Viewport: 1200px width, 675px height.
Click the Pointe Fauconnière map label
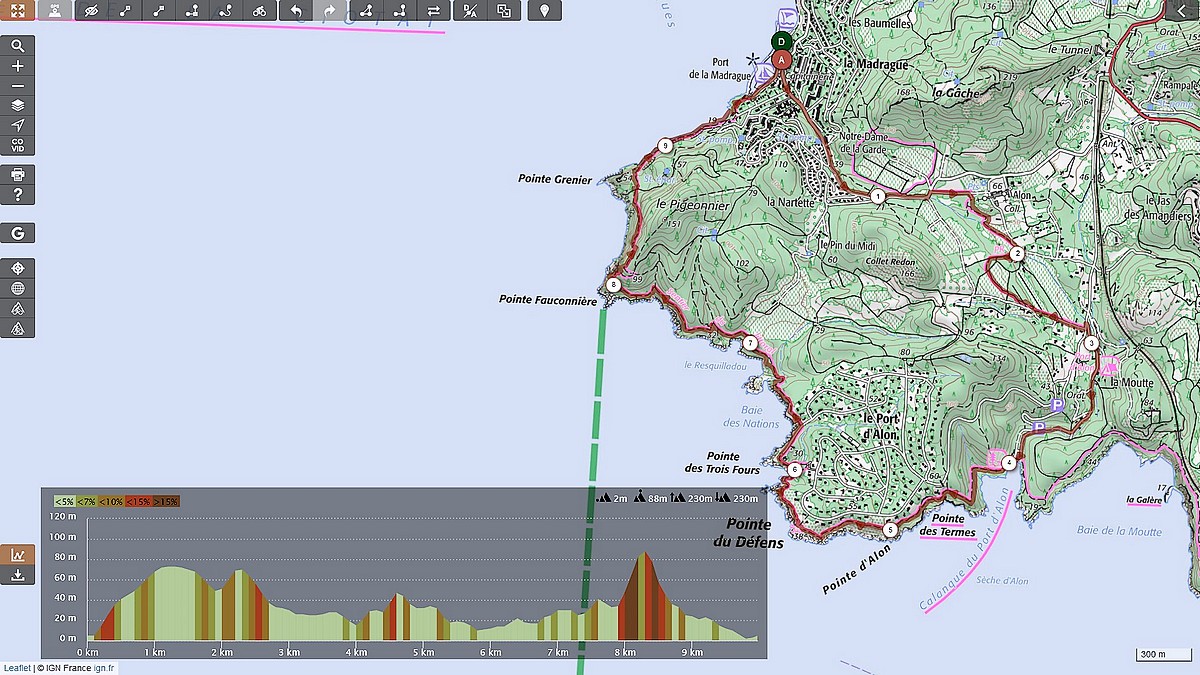(548, 299)
